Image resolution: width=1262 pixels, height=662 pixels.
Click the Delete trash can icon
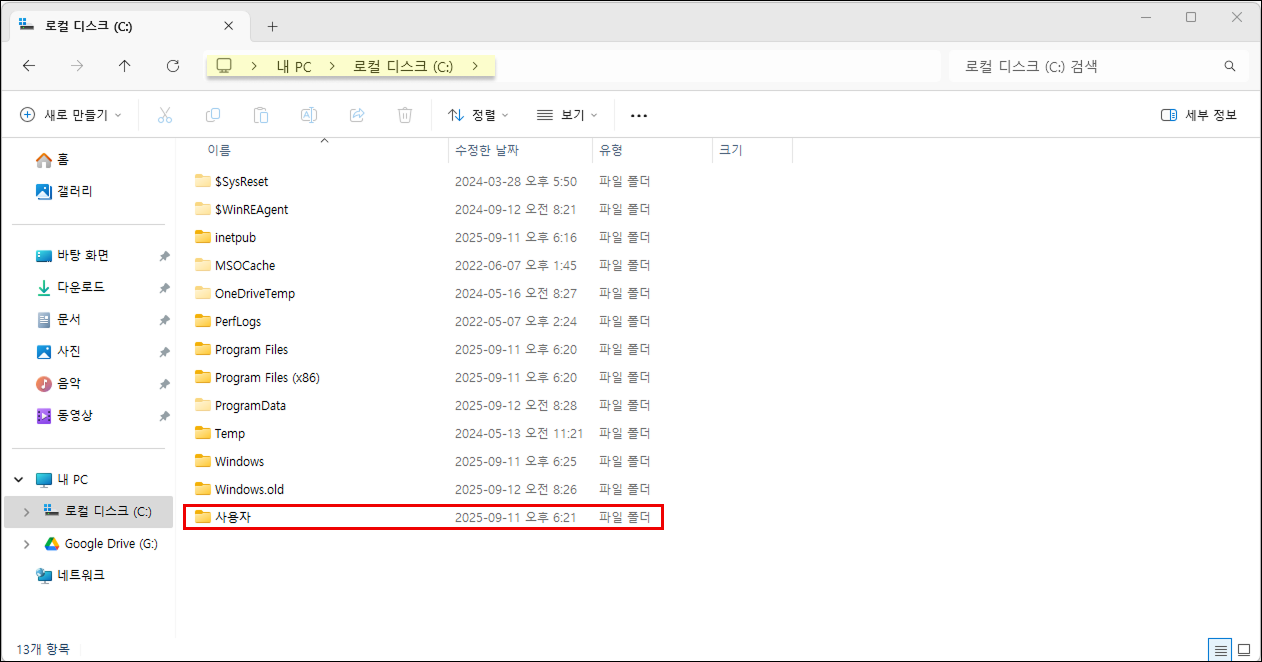coord(405,115)
